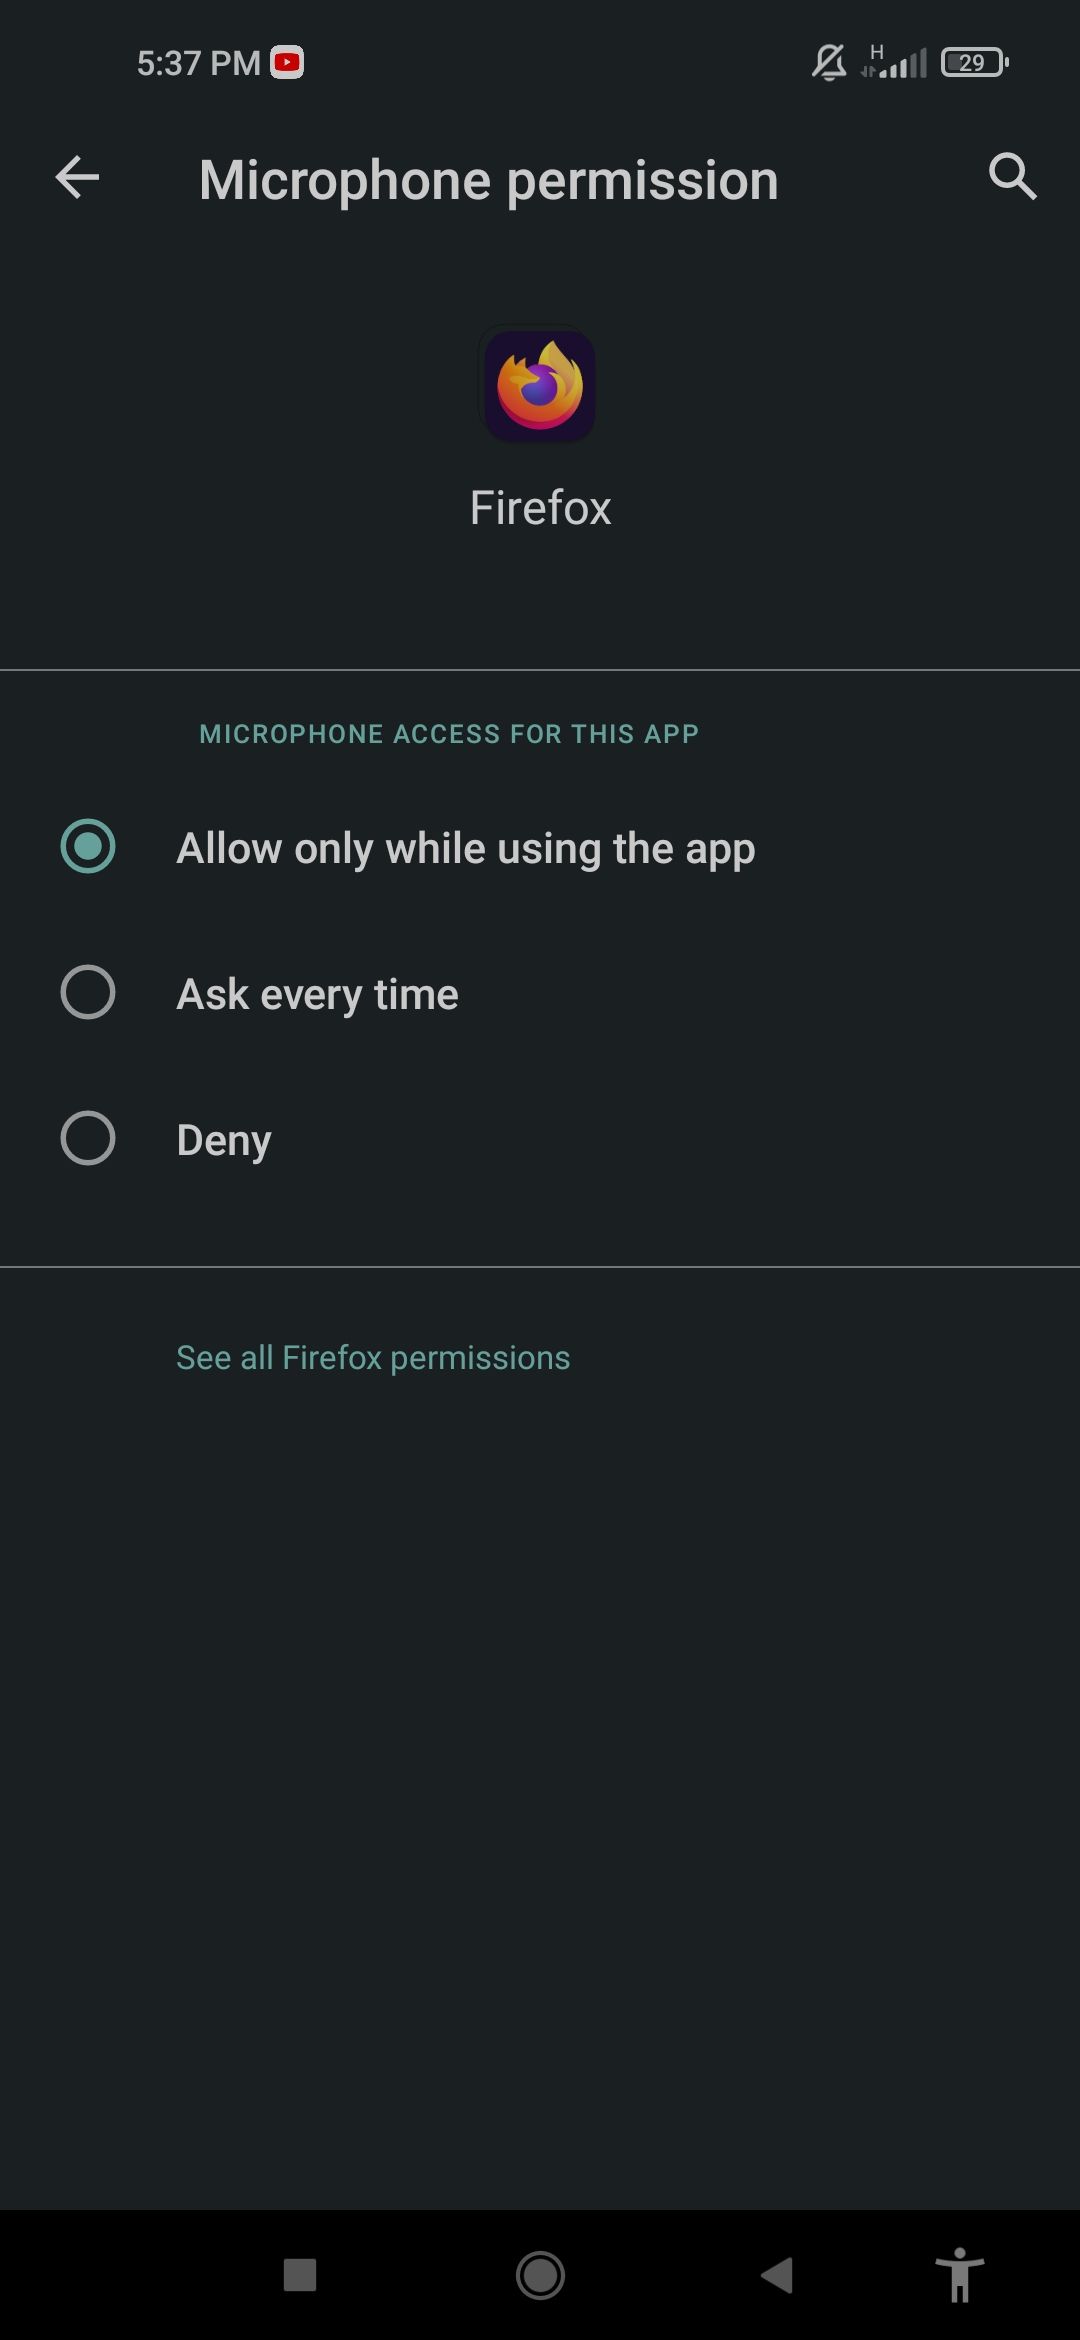Tap the battery indicator in status bar
The width and height of the screenshot is (1080, 2340).
click(x=972, y=62)
